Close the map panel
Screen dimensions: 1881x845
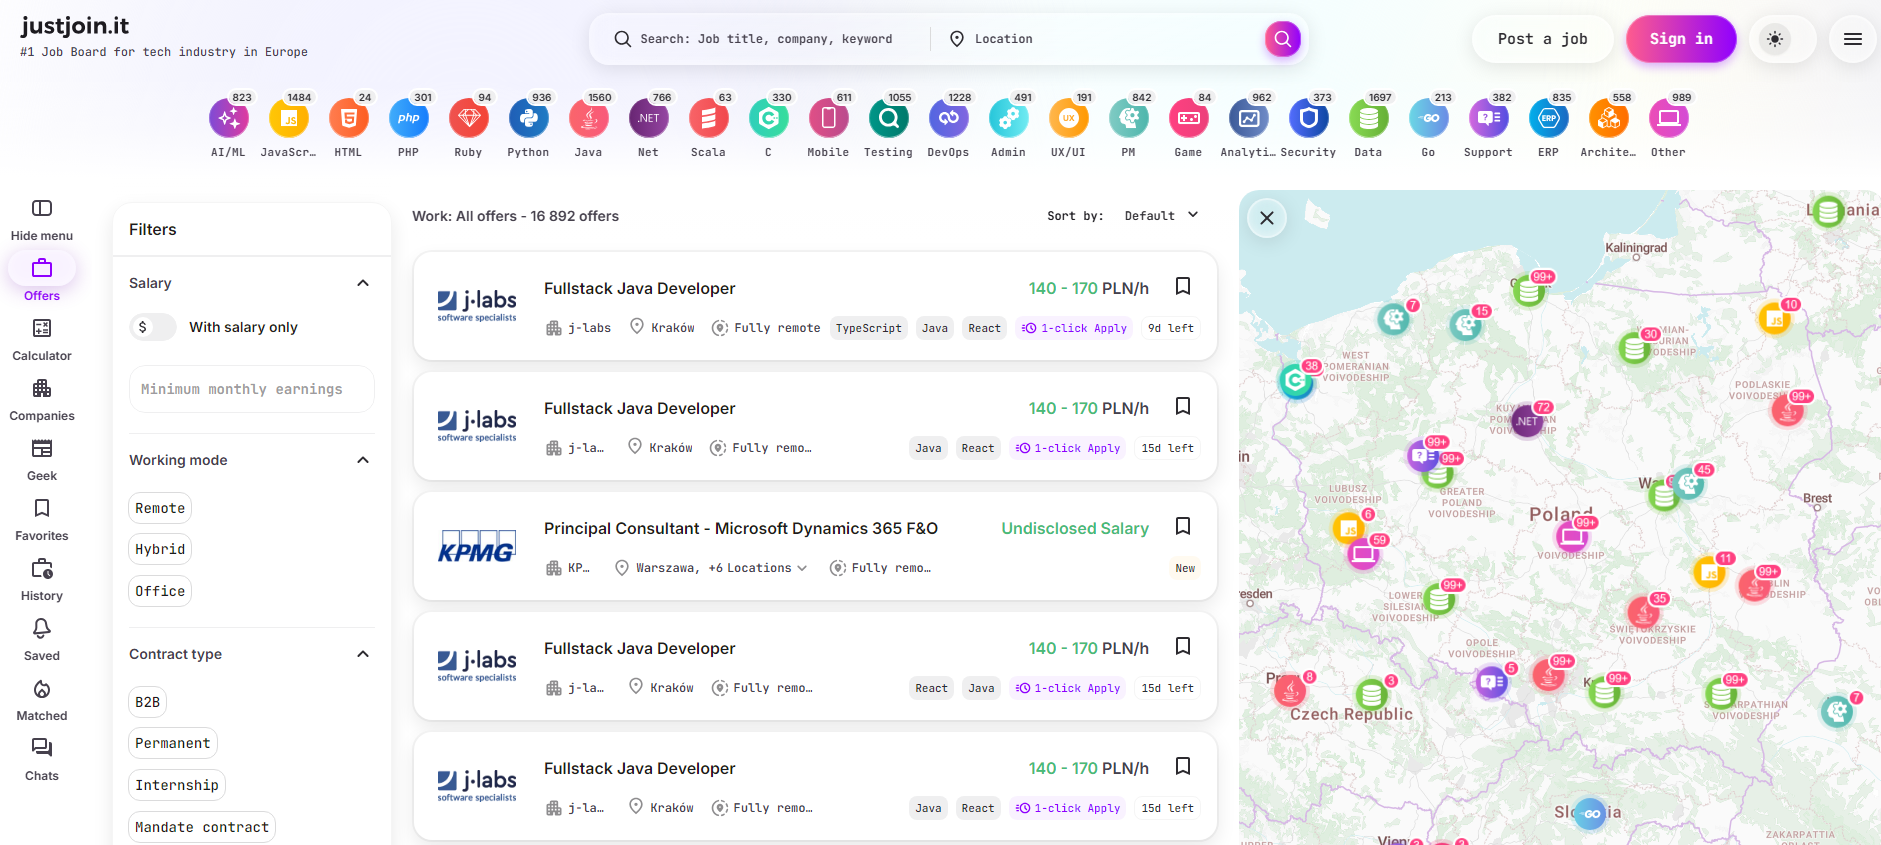coord(1267,218)
